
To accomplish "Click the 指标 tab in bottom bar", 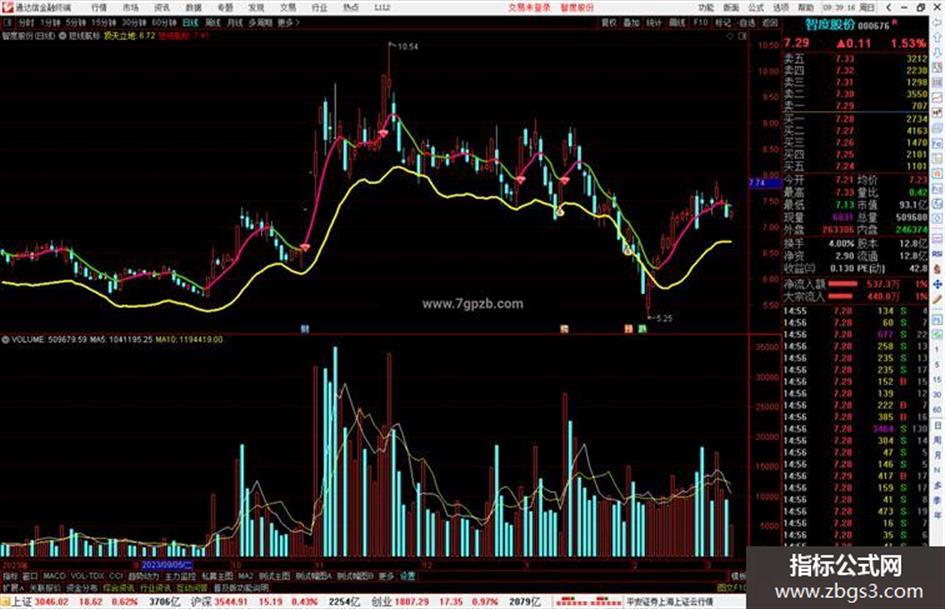I will 10,576.
